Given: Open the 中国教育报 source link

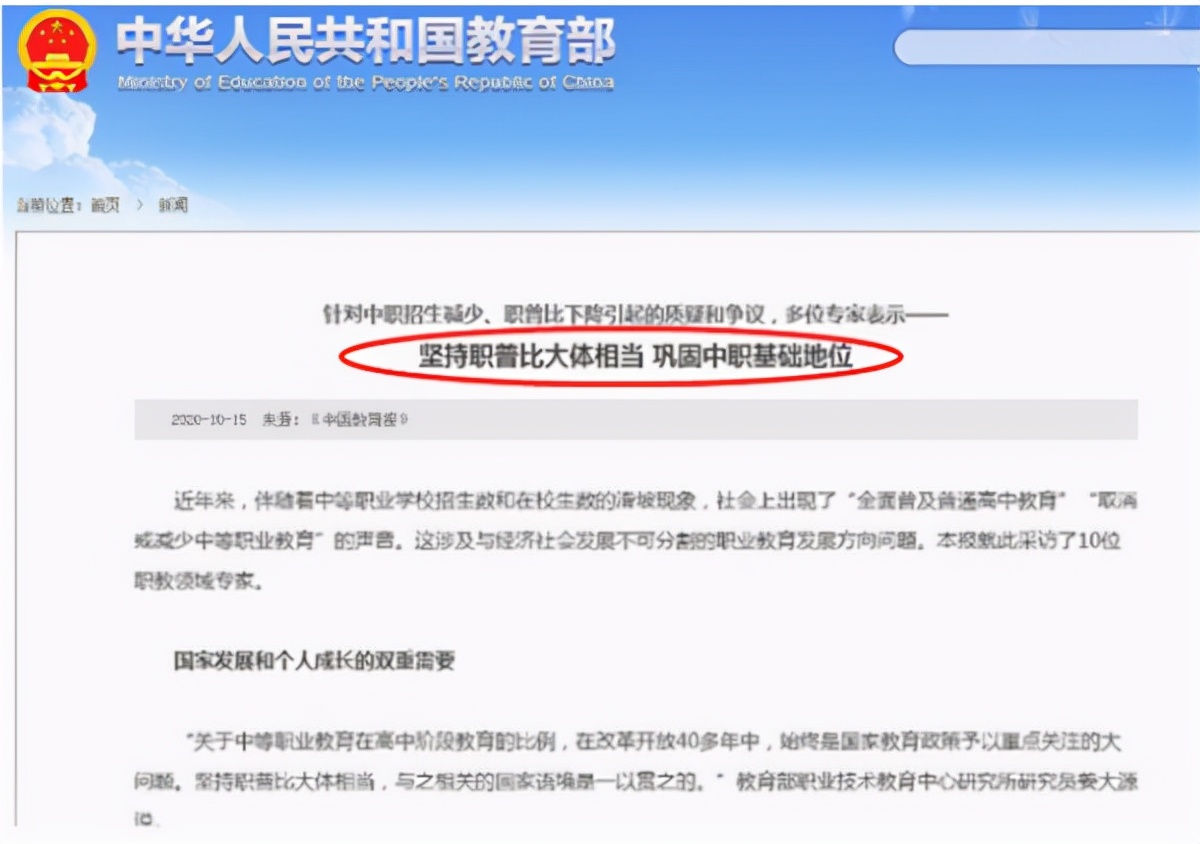Looking at the screenshot, I should point(360,420).
